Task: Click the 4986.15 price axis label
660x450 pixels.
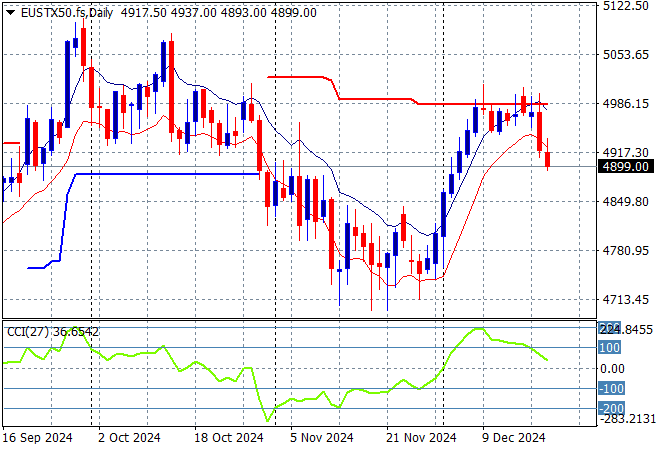Action: (x=626, y=104)
